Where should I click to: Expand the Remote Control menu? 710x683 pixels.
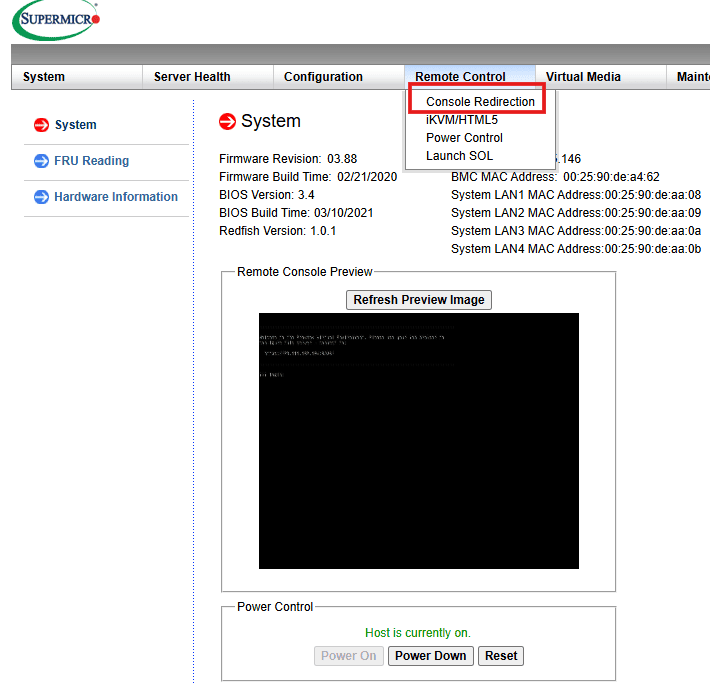(x=460, y=77)
